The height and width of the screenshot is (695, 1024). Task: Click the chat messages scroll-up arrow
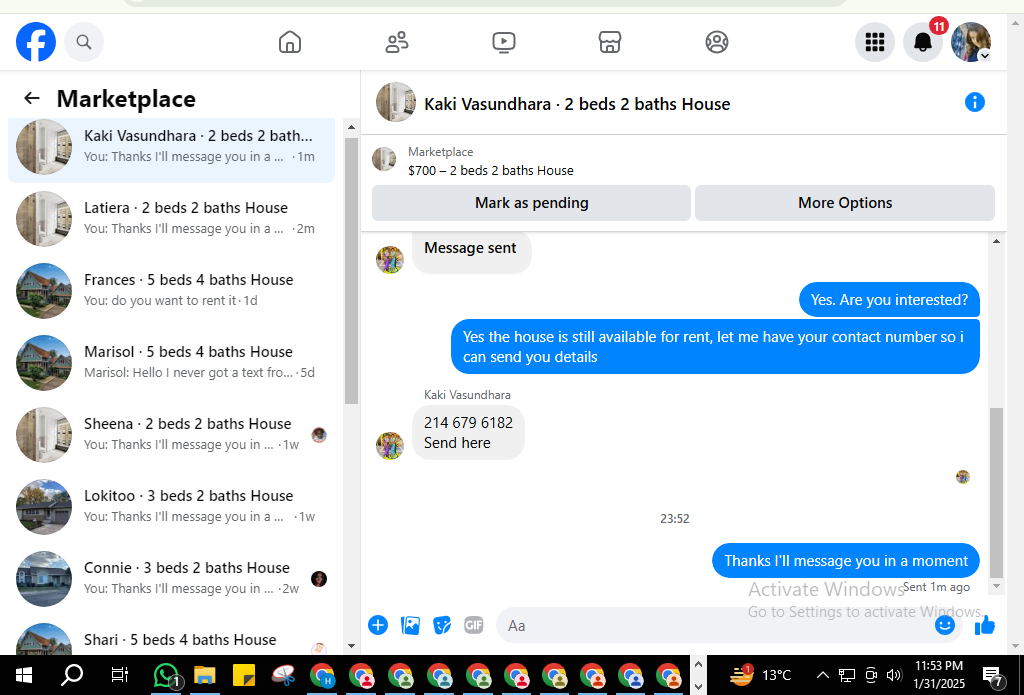pos(996,241)
